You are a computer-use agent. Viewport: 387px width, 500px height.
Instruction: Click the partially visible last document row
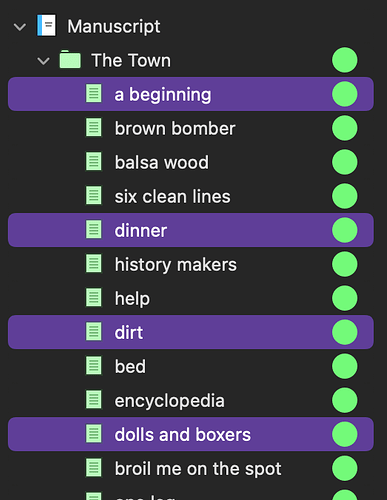point(191,495)
